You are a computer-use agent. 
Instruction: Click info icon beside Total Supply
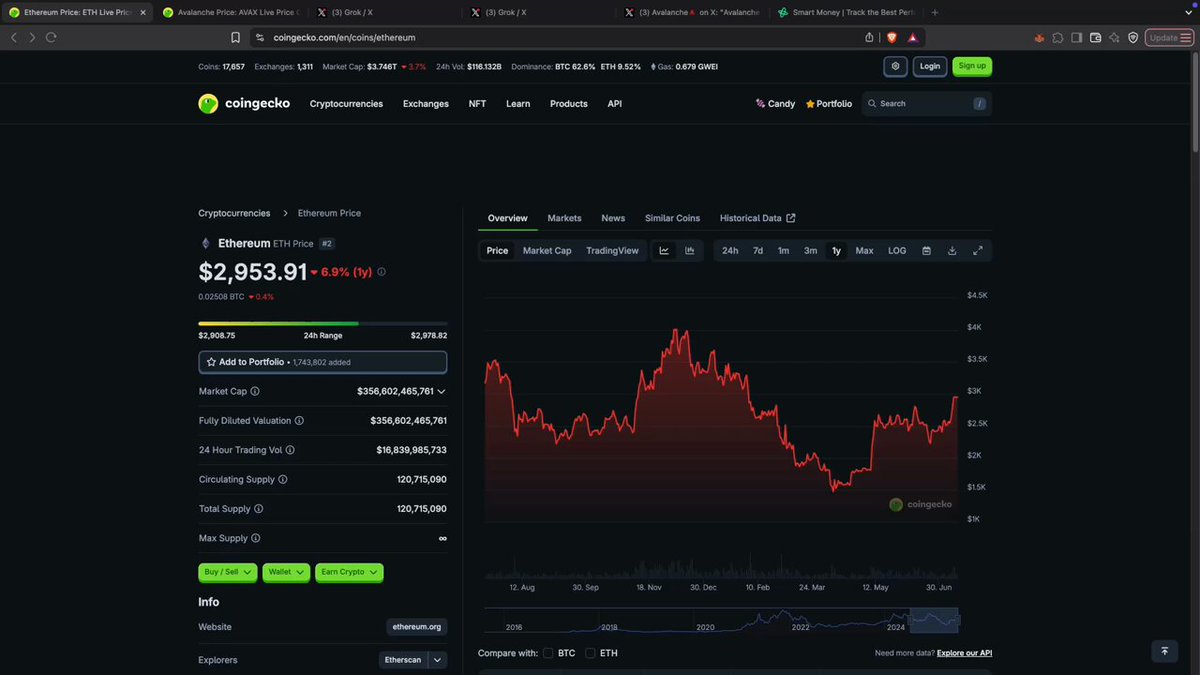[259, 509]
